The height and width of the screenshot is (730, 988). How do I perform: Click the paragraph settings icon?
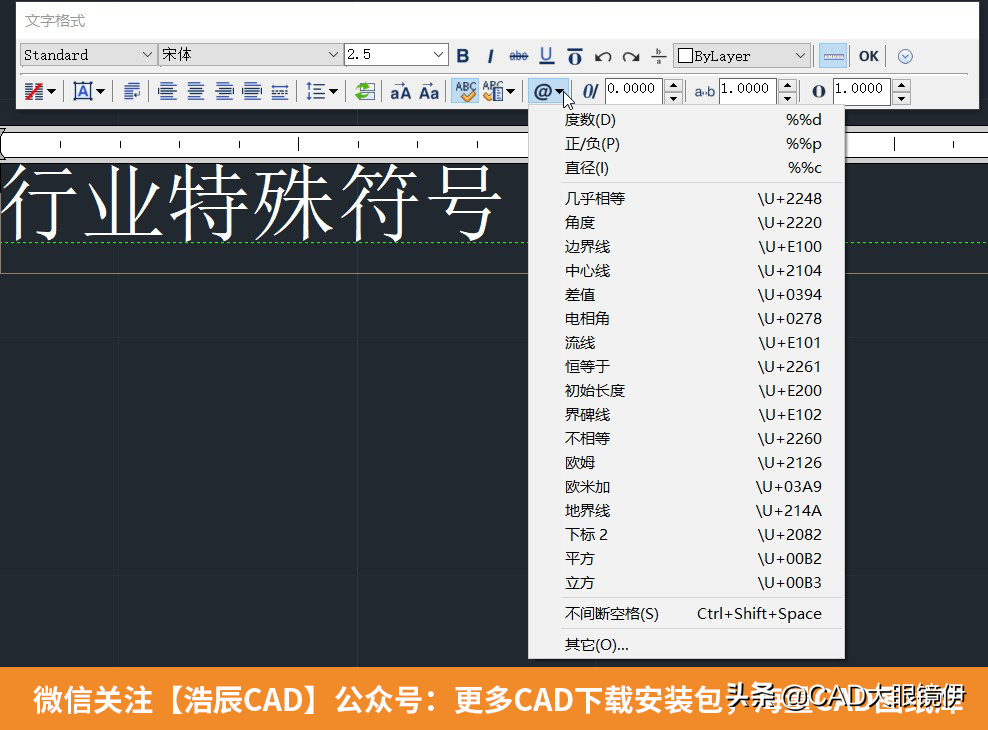tap(132, 91)
